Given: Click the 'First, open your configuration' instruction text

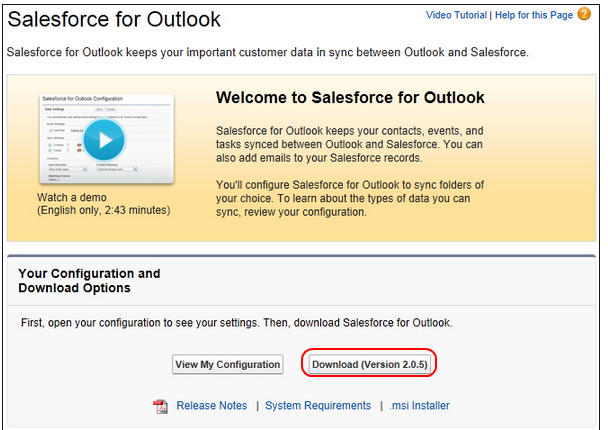Looking at the screenshot, I should (237, 323).
